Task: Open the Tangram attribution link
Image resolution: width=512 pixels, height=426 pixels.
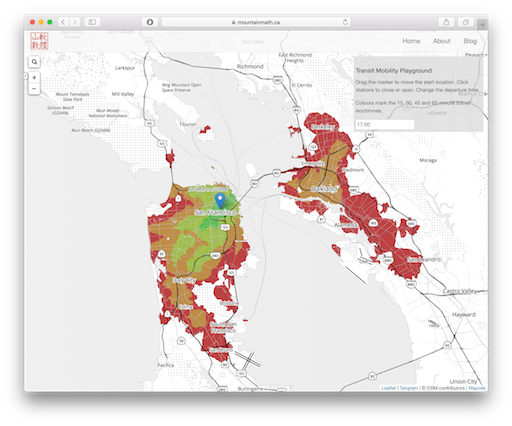Action: click(x=408, y=388)
